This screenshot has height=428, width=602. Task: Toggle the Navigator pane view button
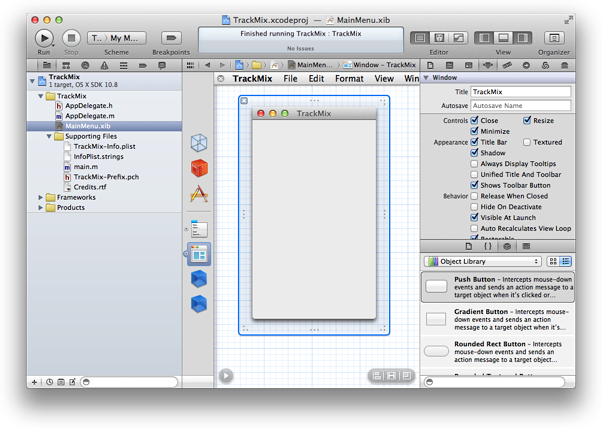(x=484, y=38)
